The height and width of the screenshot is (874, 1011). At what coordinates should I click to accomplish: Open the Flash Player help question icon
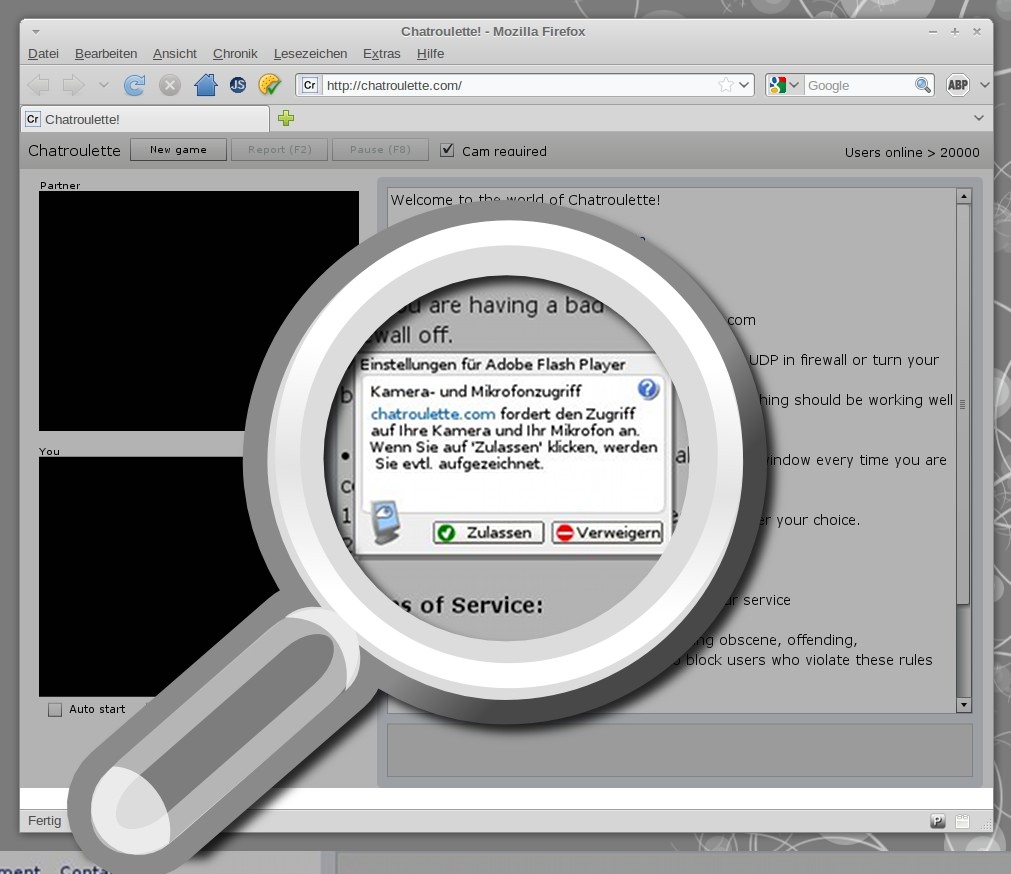(648, 389)
